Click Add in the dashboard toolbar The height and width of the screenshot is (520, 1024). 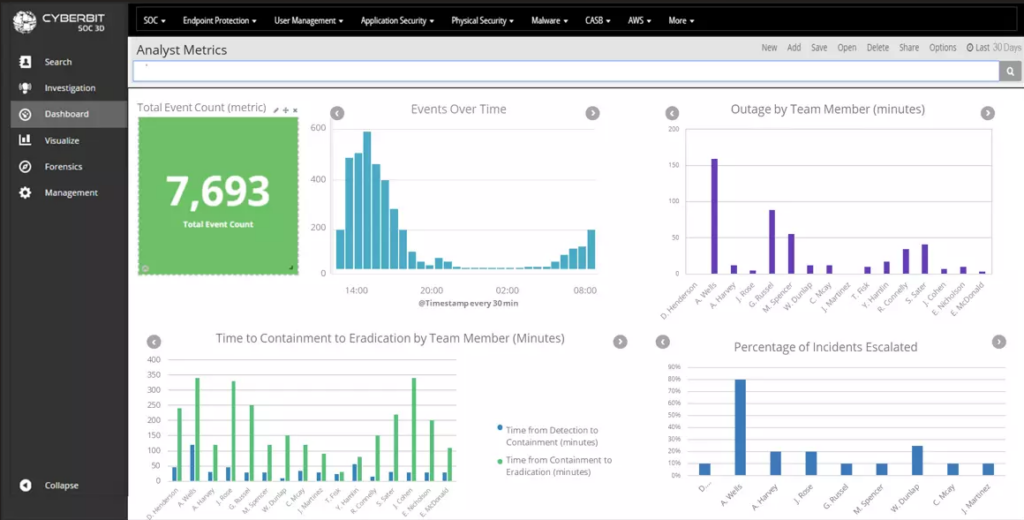pyautogui.click(x=794, y=48)
